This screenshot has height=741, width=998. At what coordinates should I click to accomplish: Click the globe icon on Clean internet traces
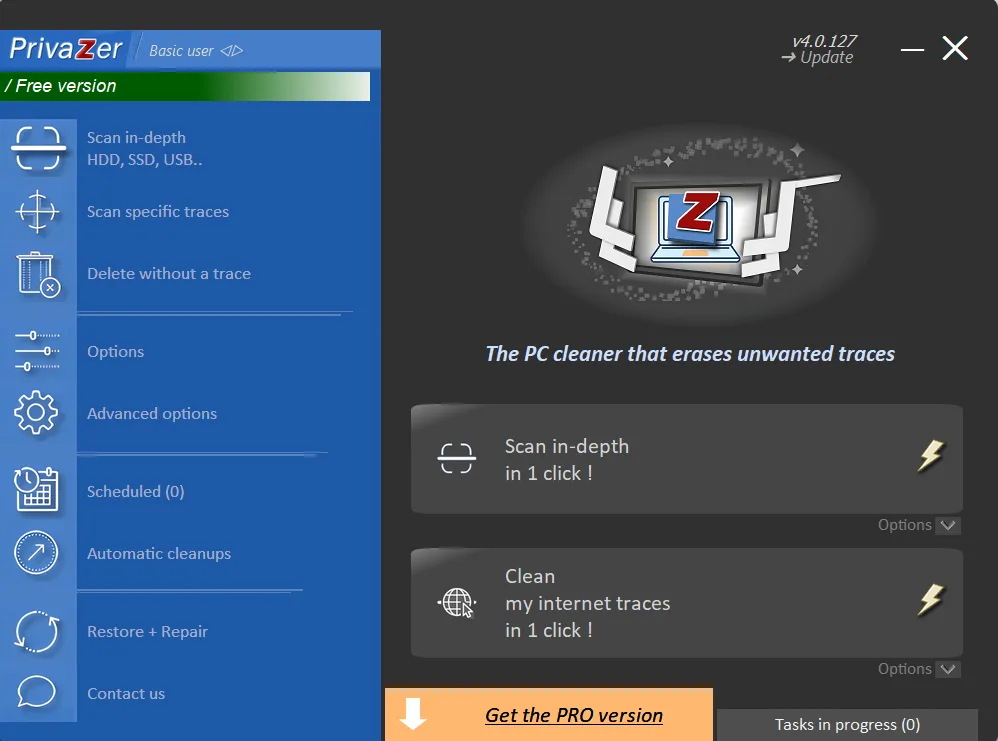pos(457,602)
